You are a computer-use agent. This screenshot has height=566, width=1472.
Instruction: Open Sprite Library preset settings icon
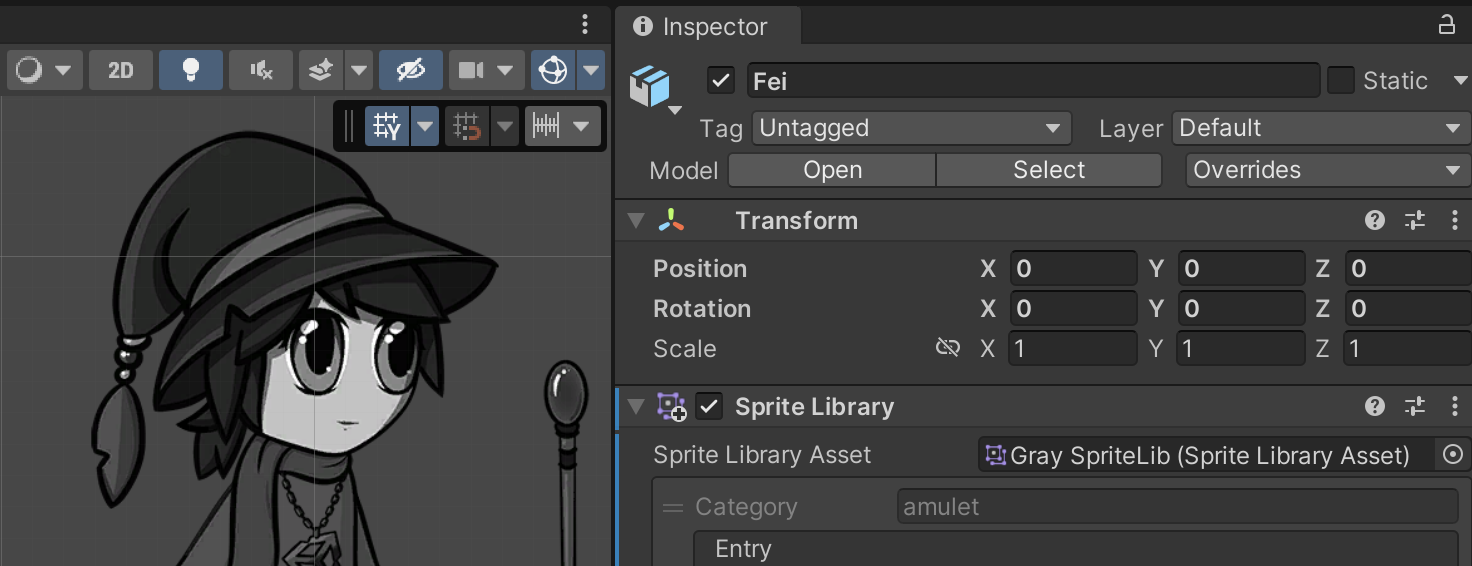[x=1414, y=407]
